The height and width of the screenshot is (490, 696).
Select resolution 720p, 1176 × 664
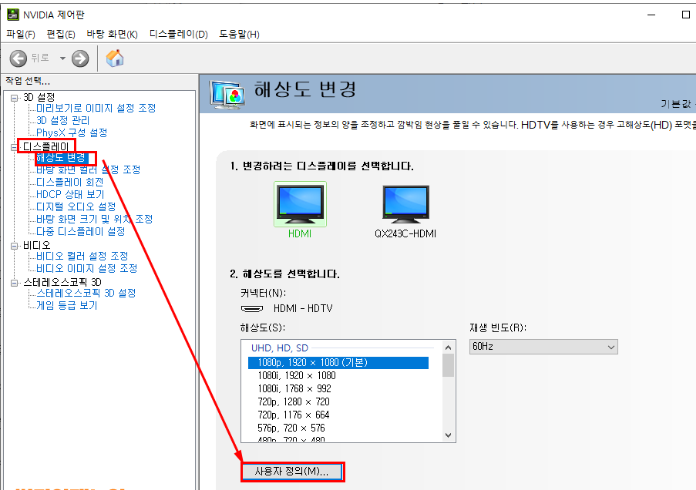(x=293, y=415)
